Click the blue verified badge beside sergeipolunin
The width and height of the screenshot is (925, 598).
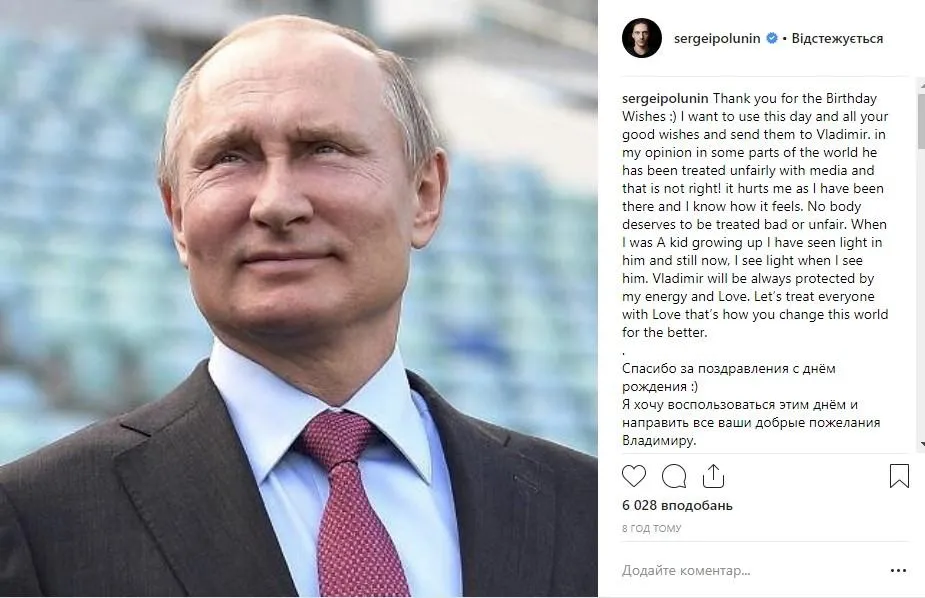772,38
